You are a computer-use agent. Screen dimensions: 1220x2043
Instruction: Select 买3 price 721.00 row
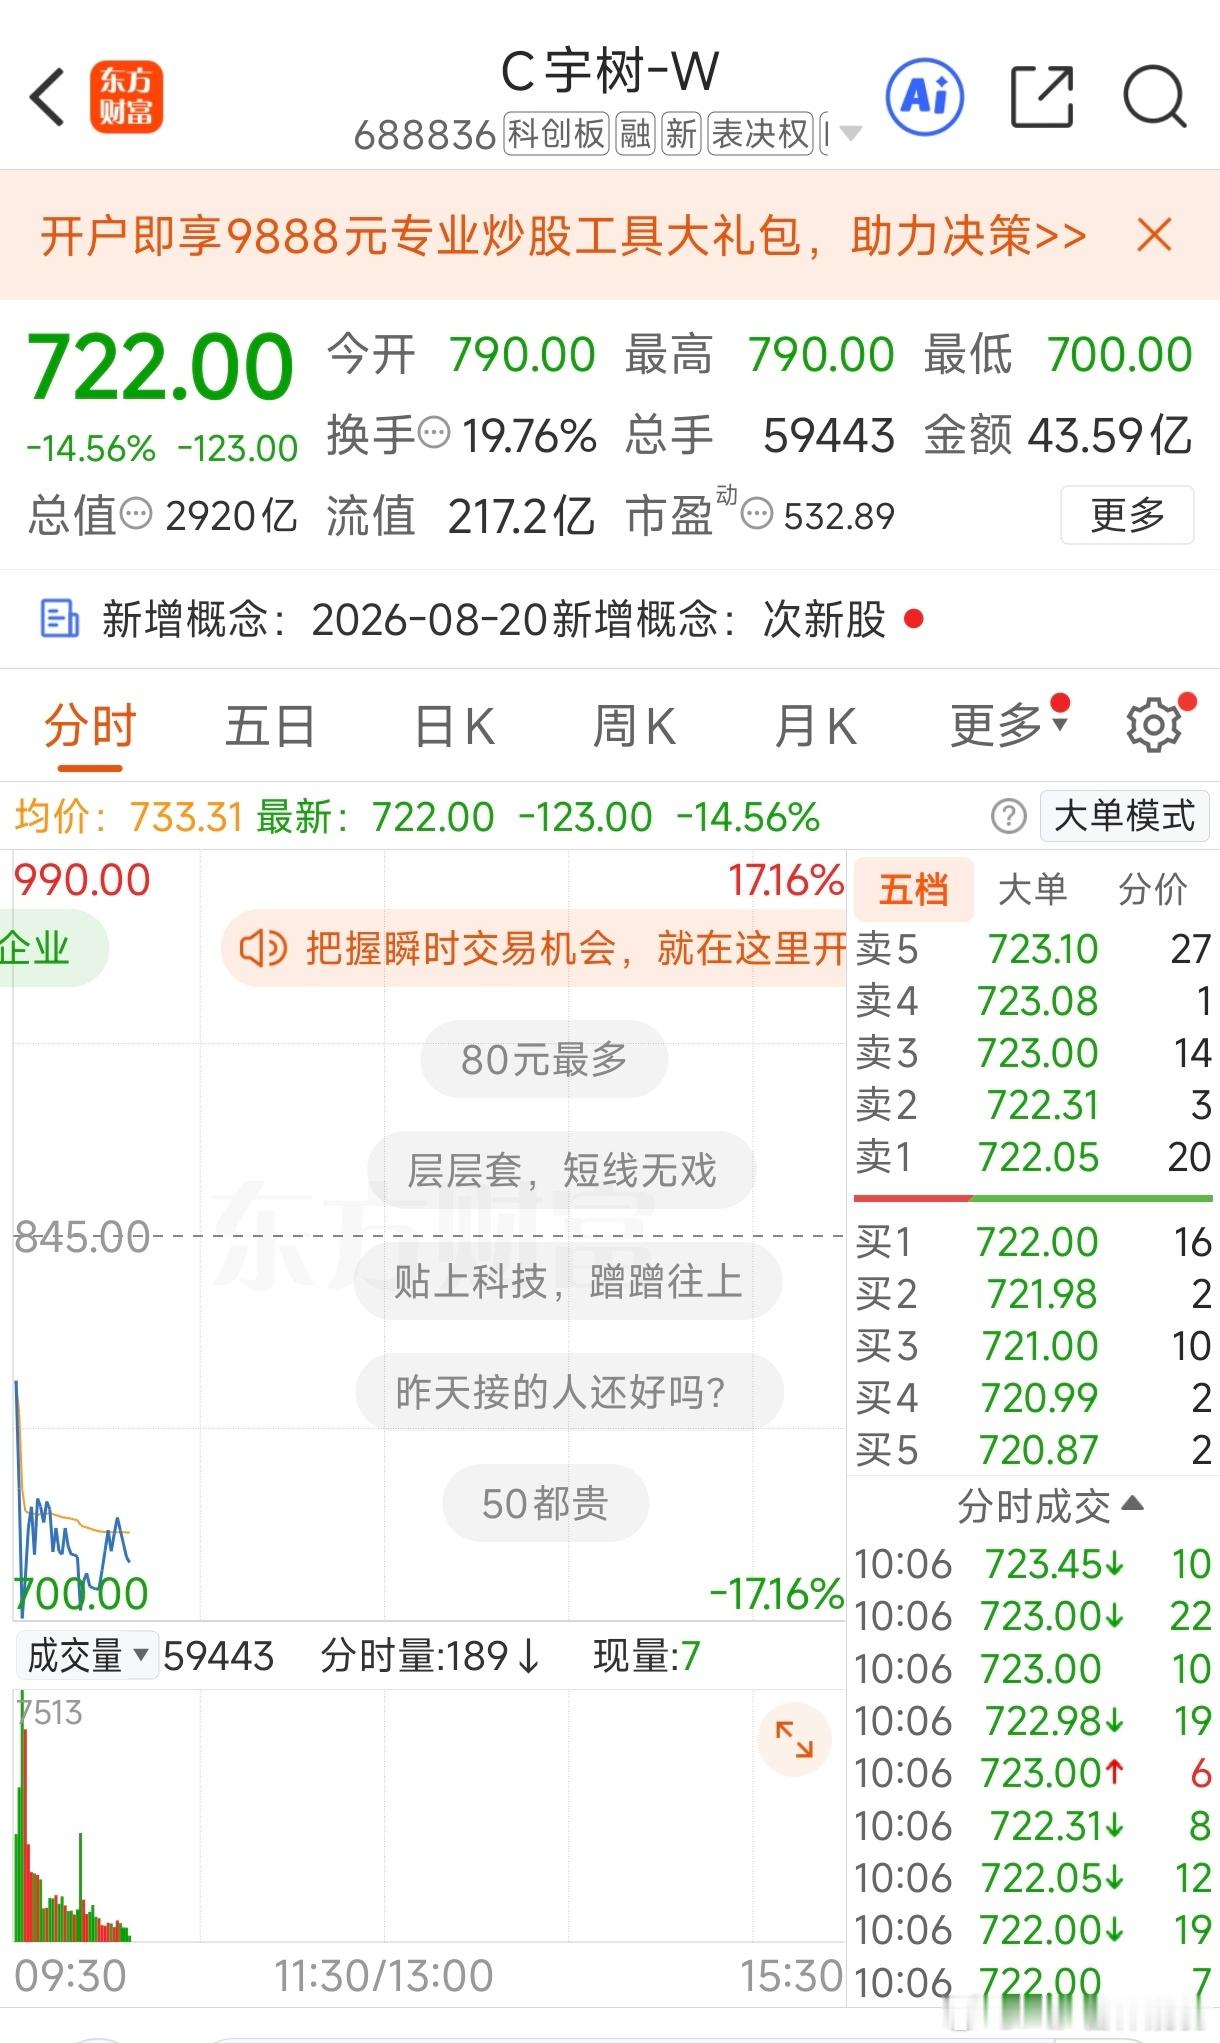click(x=1033, y=1345)
